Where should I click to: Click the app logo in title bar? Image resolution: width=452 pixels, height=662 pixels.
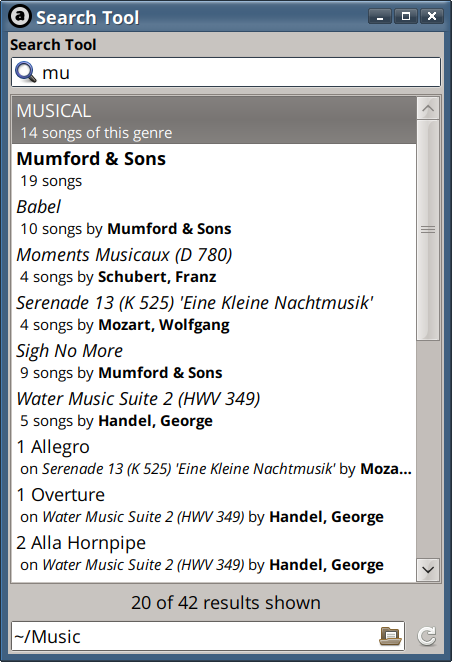pos(20,16)
